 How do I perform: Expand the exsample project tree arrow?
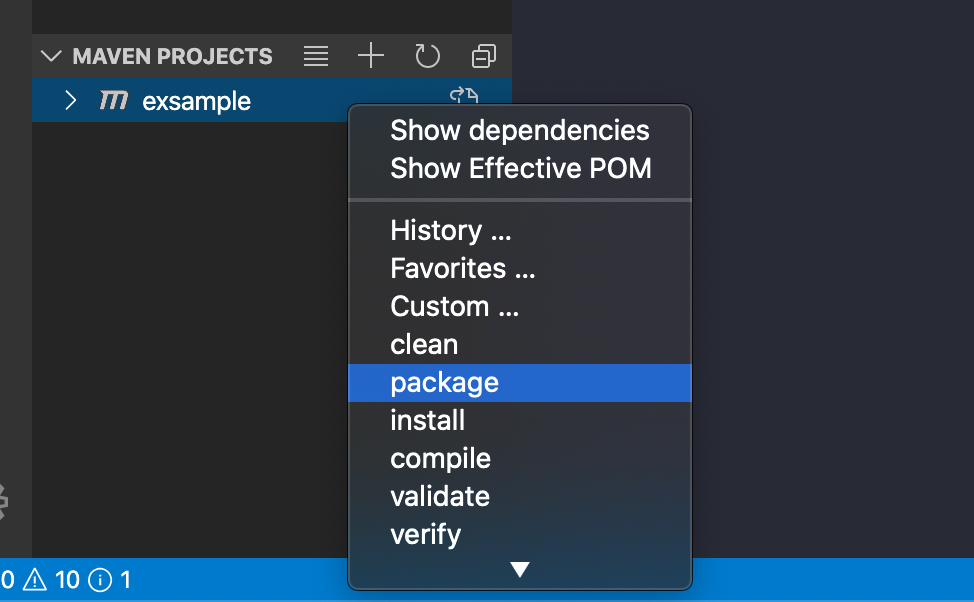point(68,100)
